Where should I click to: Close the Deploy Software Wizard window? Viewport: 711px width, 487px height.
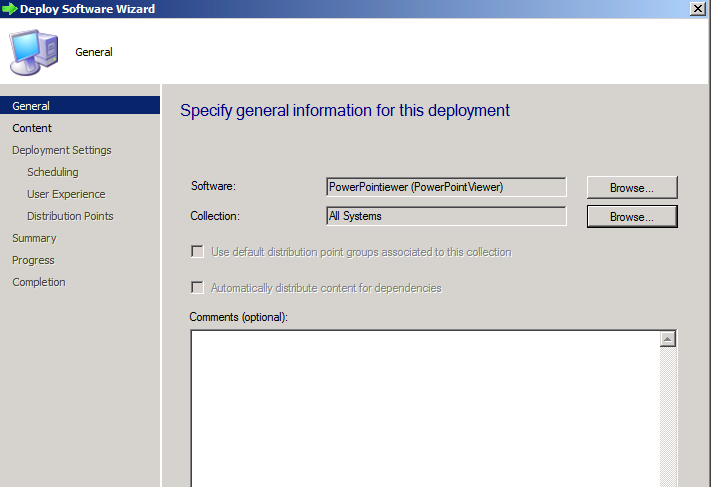697,9
